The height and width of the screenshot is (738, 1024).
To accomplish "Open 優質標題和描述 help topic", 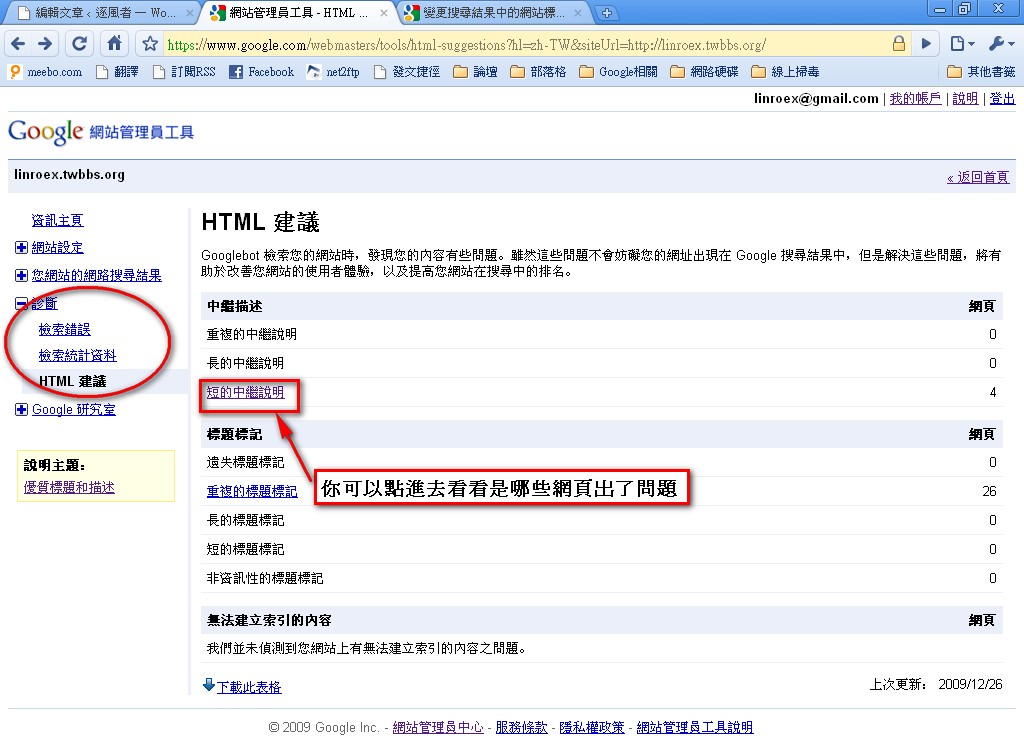I will [69, 487].
